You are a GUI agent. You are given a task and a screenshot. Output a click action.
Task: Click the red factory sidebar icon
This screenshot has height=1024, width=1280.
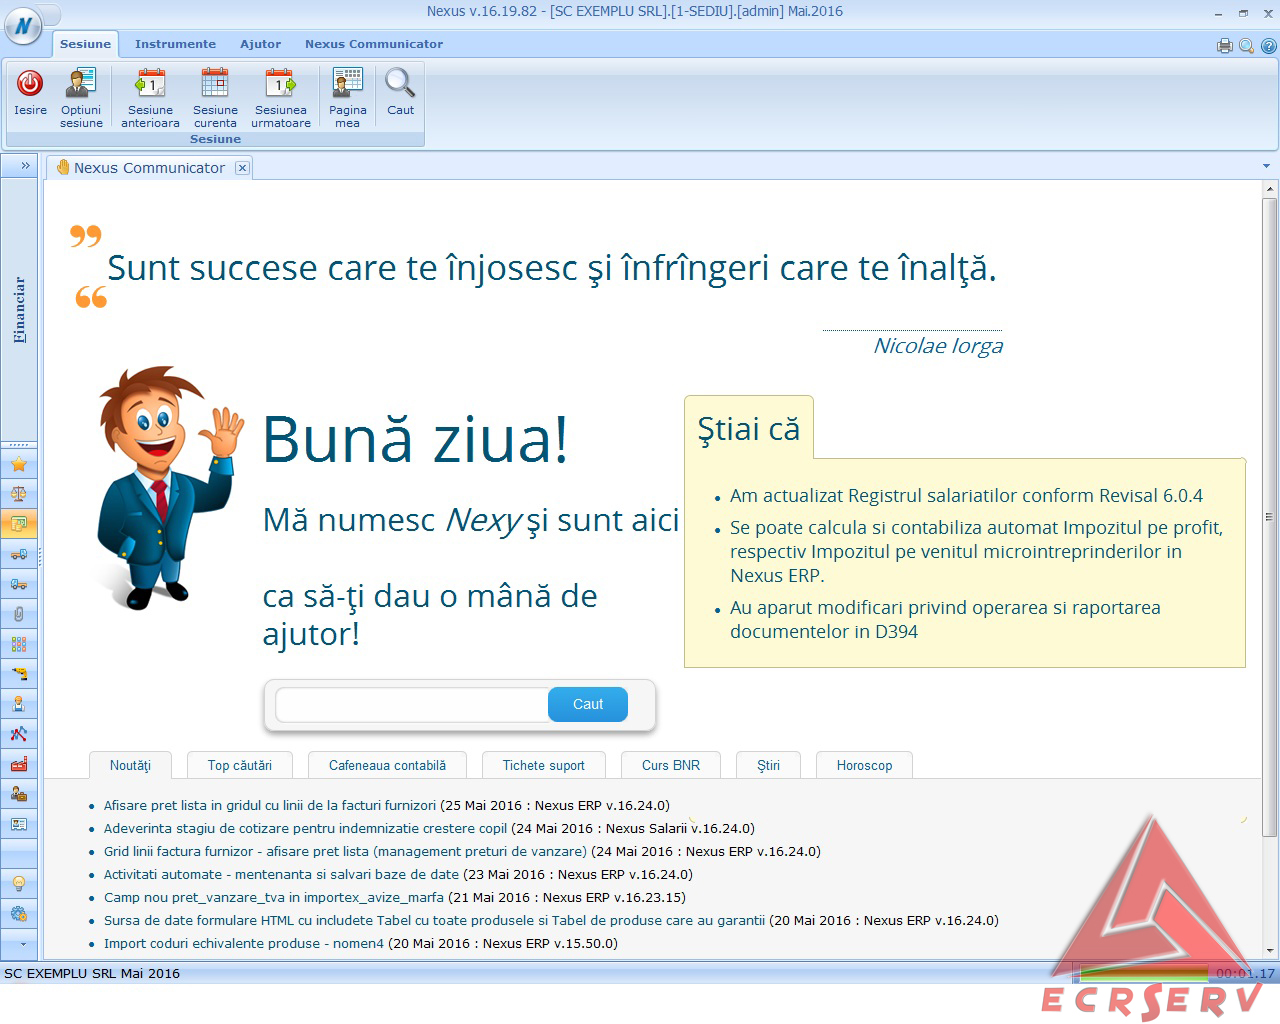point(19,764)
